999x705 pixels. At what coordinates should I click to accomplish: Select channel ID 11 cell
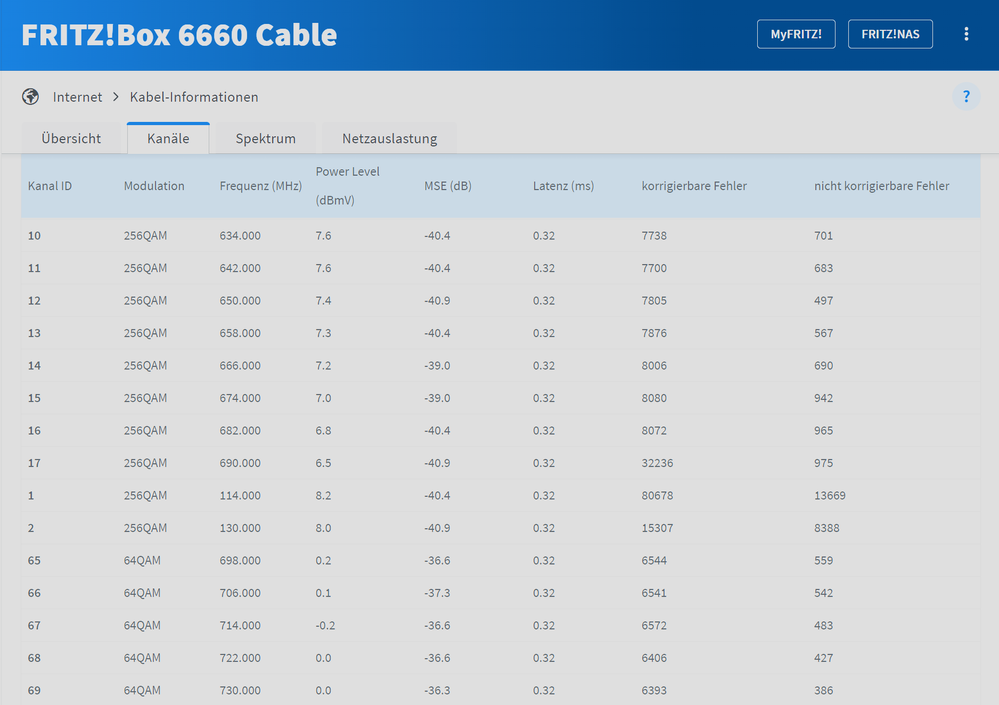coord(34,268)
